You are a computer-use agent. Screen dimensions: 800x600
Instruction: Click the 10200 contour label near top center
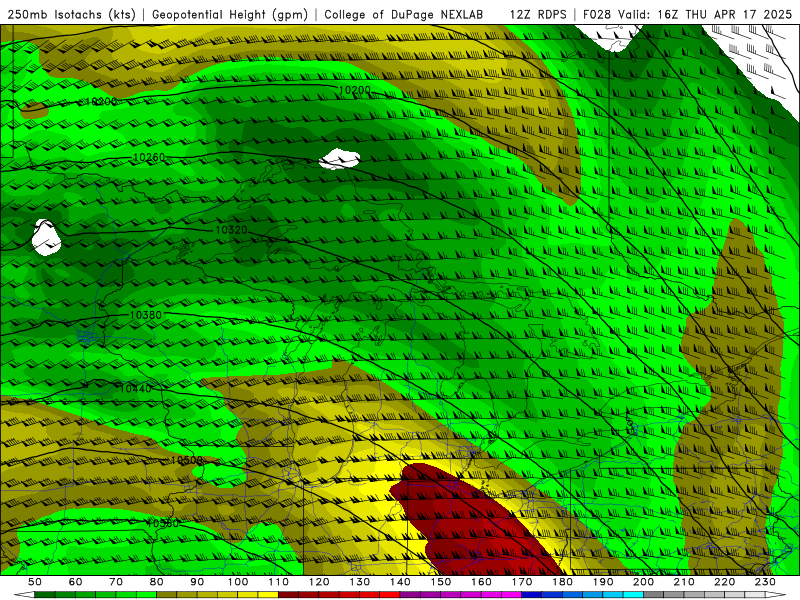point(355,90)
